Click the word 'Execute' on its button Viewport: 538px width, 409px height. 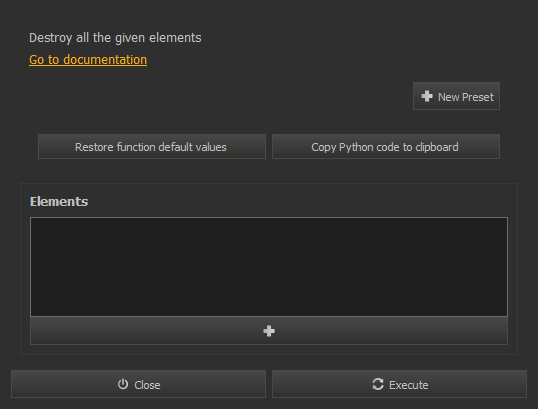click(409, 385)
